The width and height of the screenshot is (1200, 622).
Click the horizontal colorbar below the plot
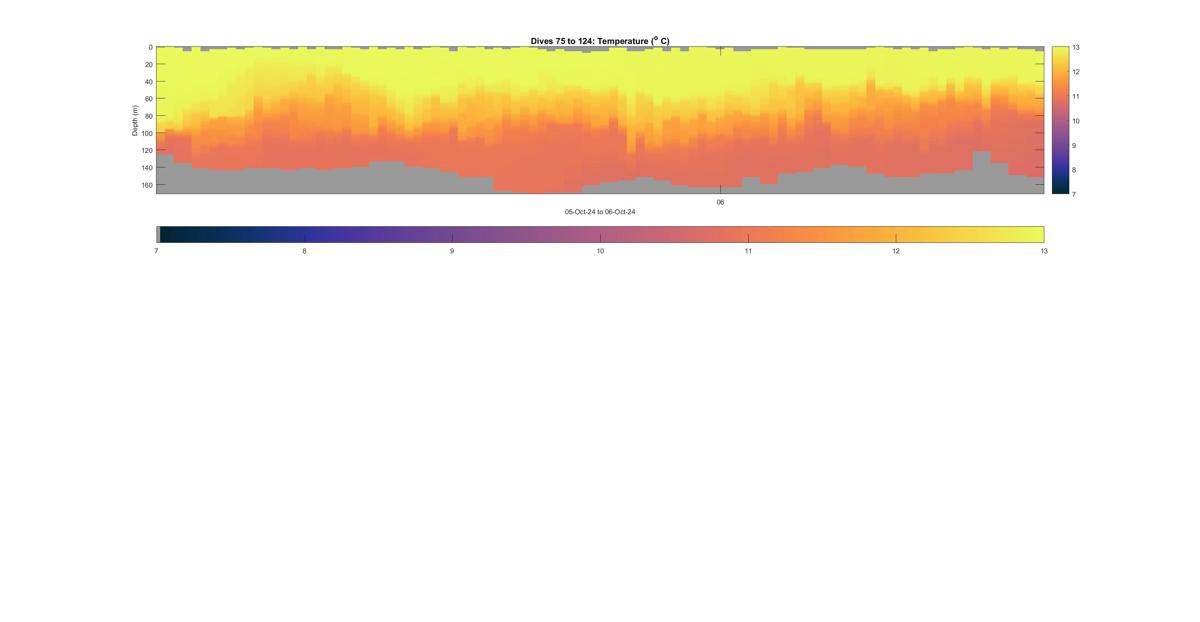tap(600, 234)
